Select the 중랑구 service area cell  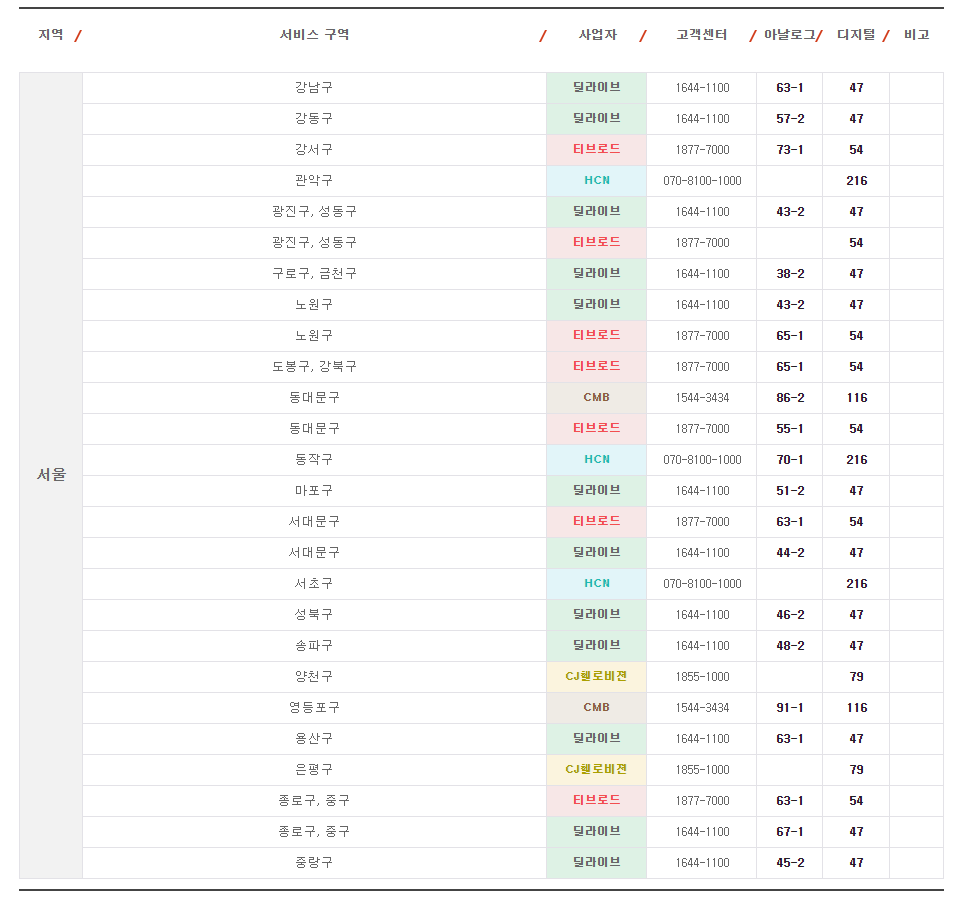pyautogui.click(x=314, y=863)
